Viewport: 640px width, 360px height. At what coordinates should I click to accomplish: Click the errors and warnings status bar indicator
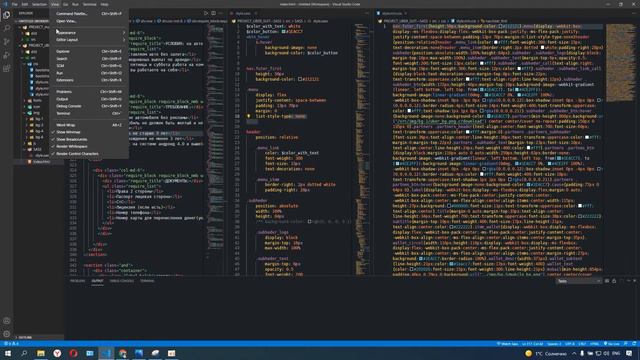11,344
